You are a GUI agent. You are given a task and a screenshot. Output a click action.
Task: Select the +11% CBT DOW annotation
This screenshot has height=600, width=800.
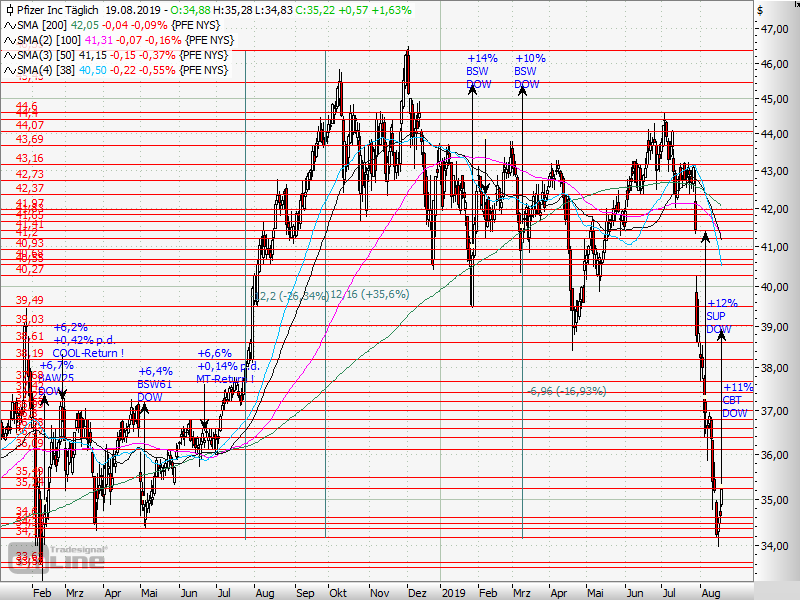tap(737, 400)
